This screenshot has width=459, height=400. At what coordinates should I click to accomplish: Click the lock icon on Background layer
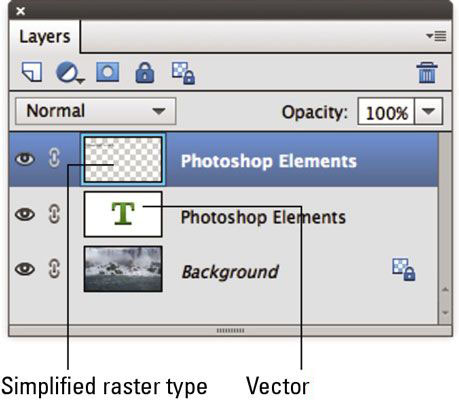[x=404, y=269]
